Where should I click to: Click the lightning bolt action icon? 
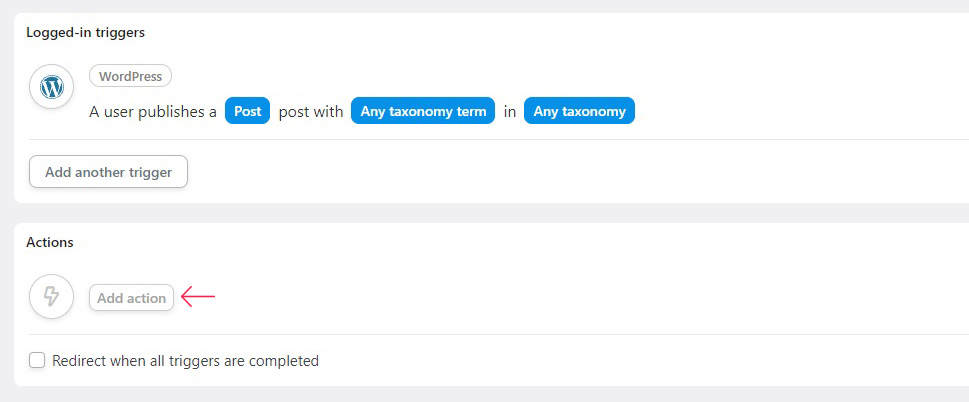pyautogui.click(x=52, y=297)
